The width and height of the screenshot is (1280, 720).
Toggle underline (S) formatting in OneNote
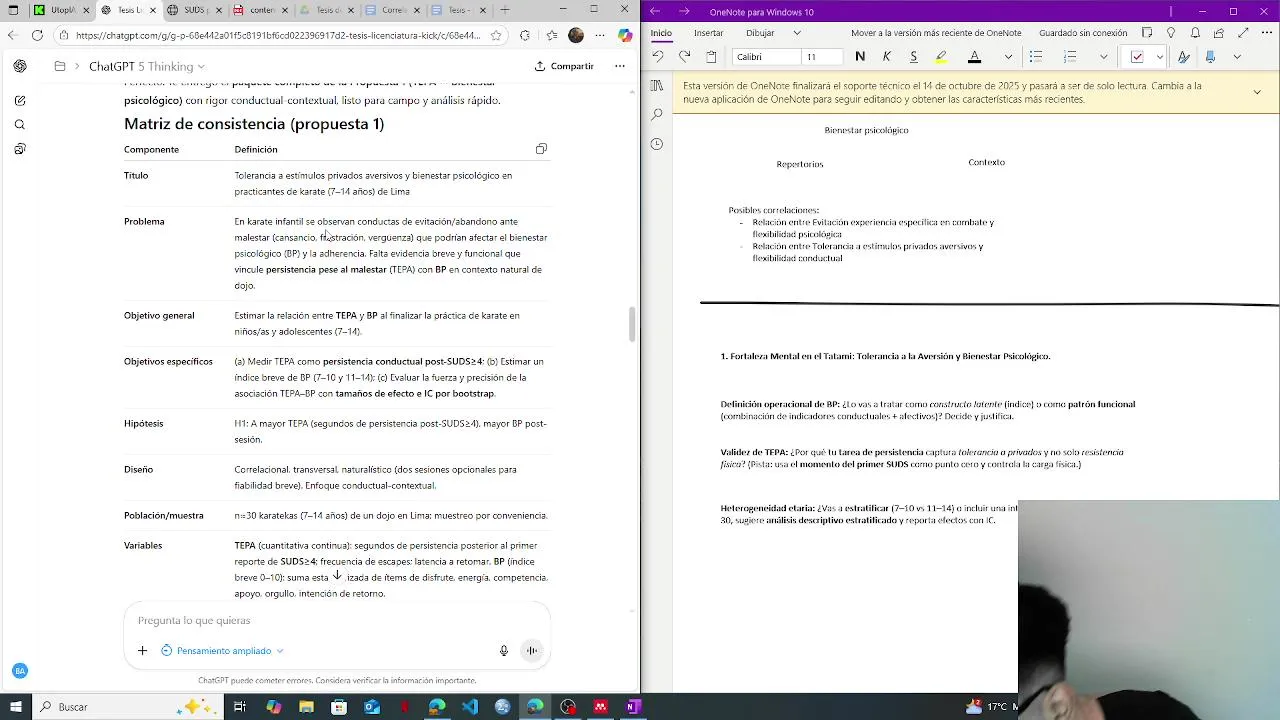(x=913, y=57)
